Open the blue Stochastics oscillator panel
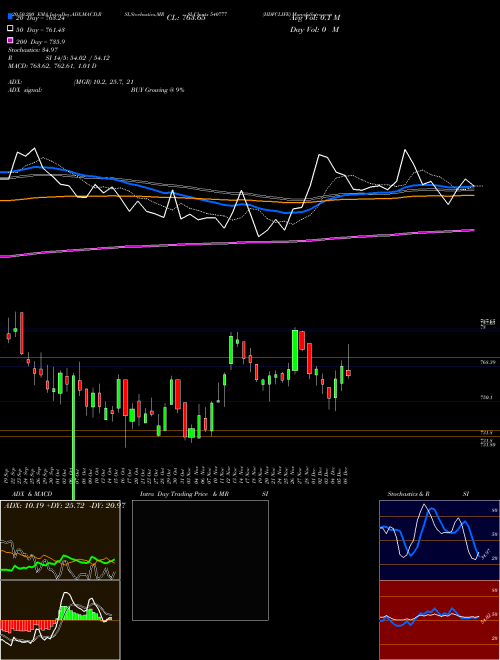This screenshot has width=500, height=660. pyautogui.click(x=440, y=540)
